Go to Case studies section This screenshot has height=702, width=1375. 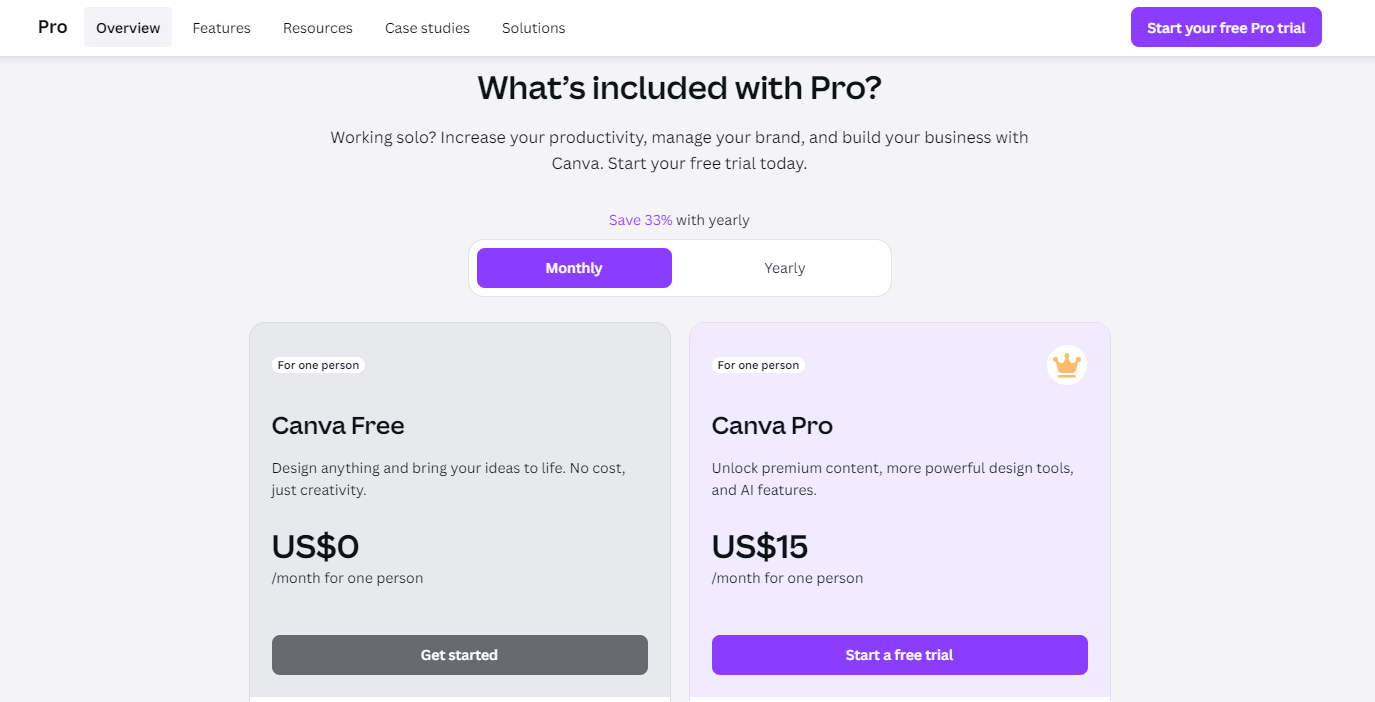point(427,28)
